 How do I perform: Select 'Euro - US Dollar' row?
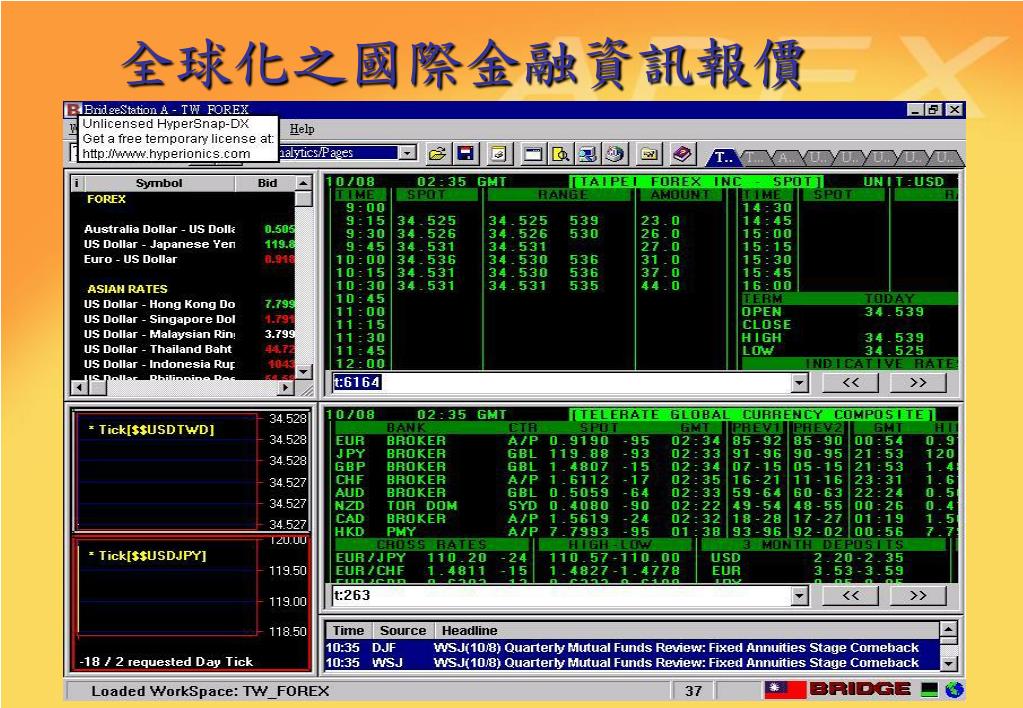tap(183, 259)
